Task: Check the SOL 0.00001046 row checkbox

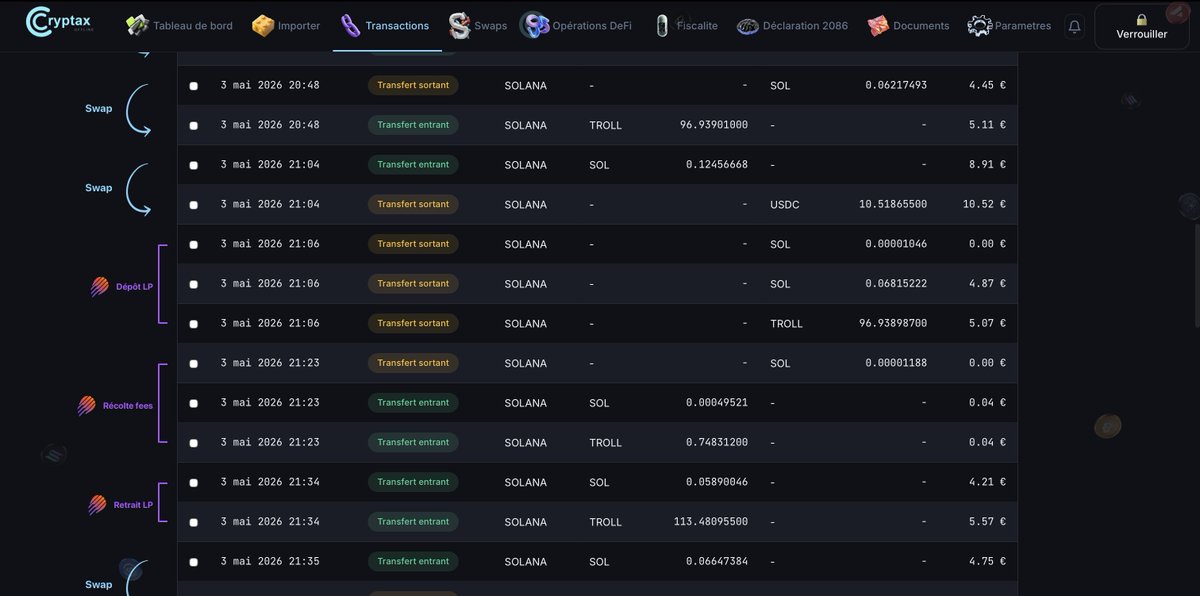Action: [193, 245]
